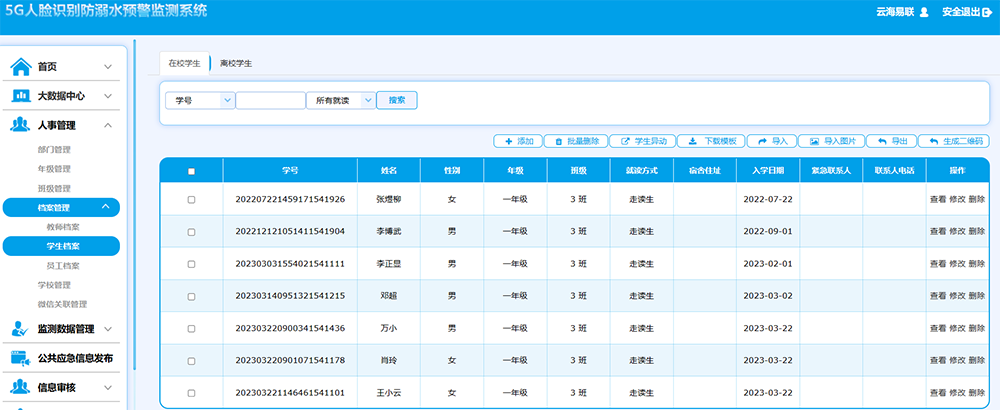
Task: Click the home icon in sidebar
Action: pyautogui.click(x=20, y=67)
